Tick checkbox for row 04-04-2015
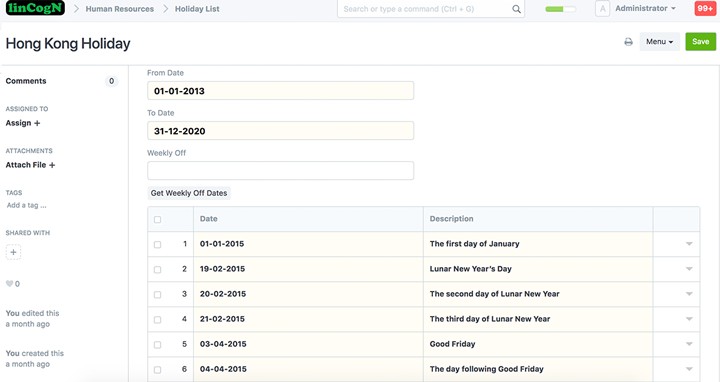720x382 pixels. 158,370
